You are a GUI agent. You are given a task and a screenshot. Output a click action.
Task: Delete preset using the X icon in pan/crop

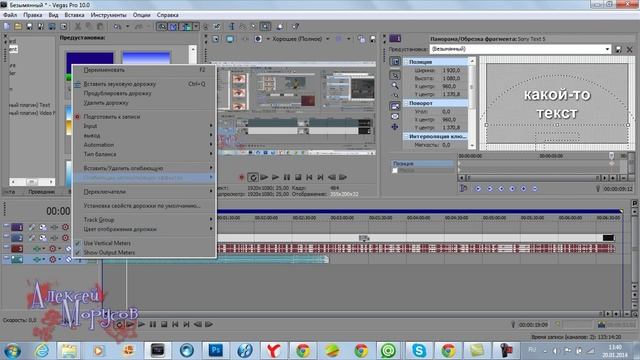coord(629,49)
